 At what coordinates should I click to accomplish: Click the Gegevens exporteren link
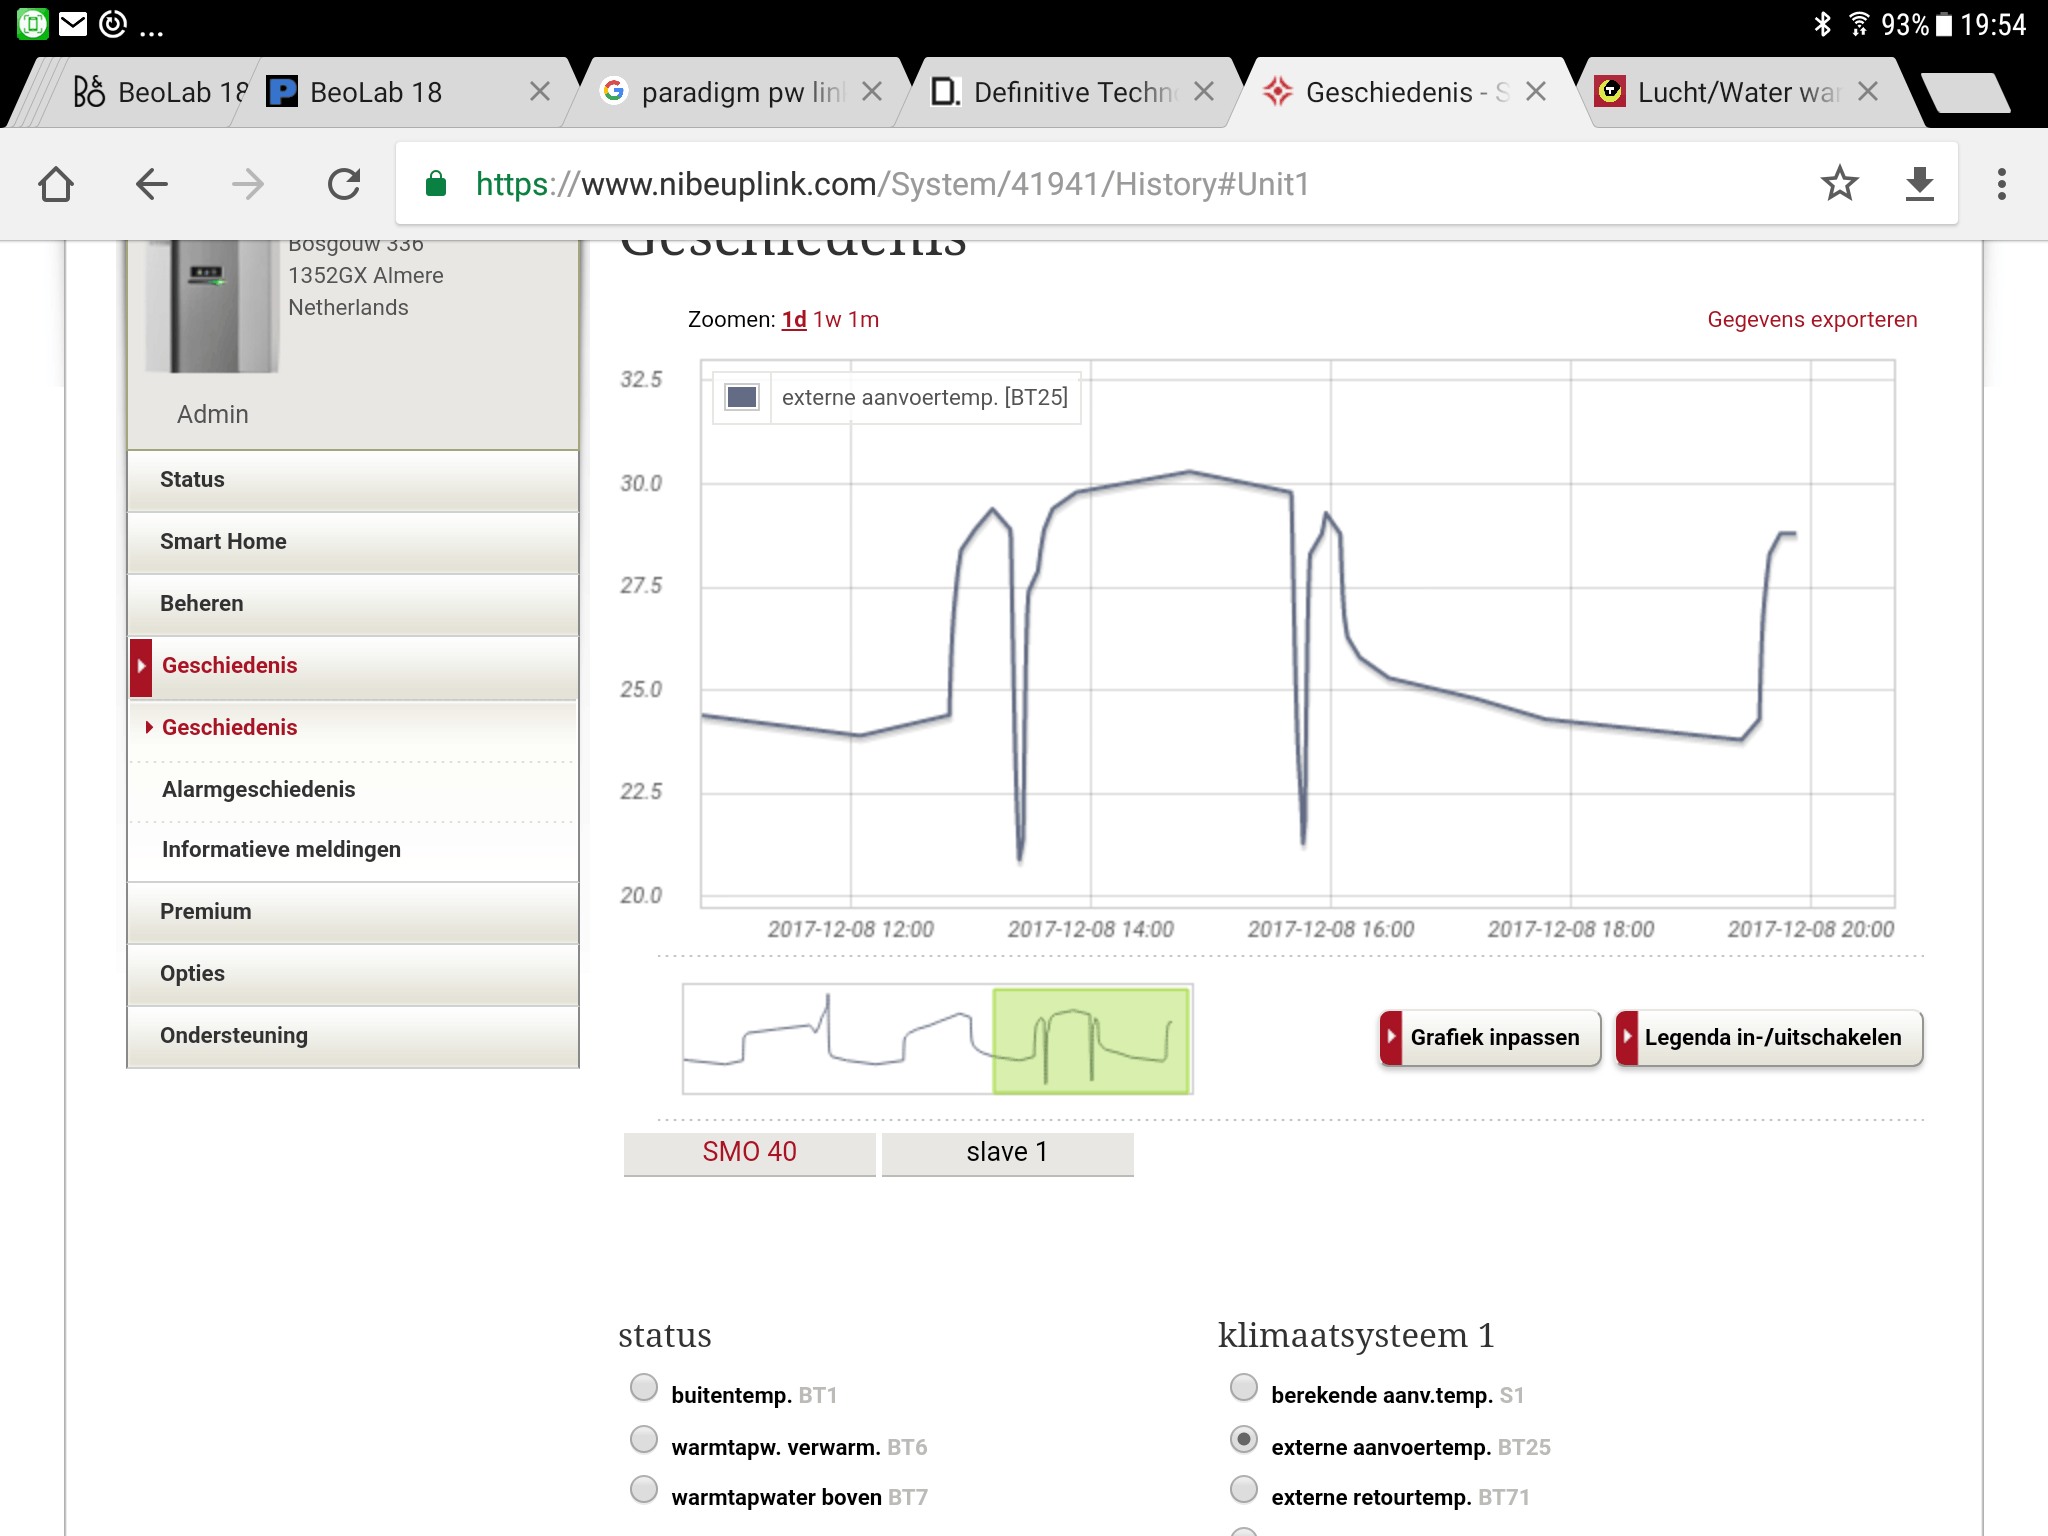1811,320
